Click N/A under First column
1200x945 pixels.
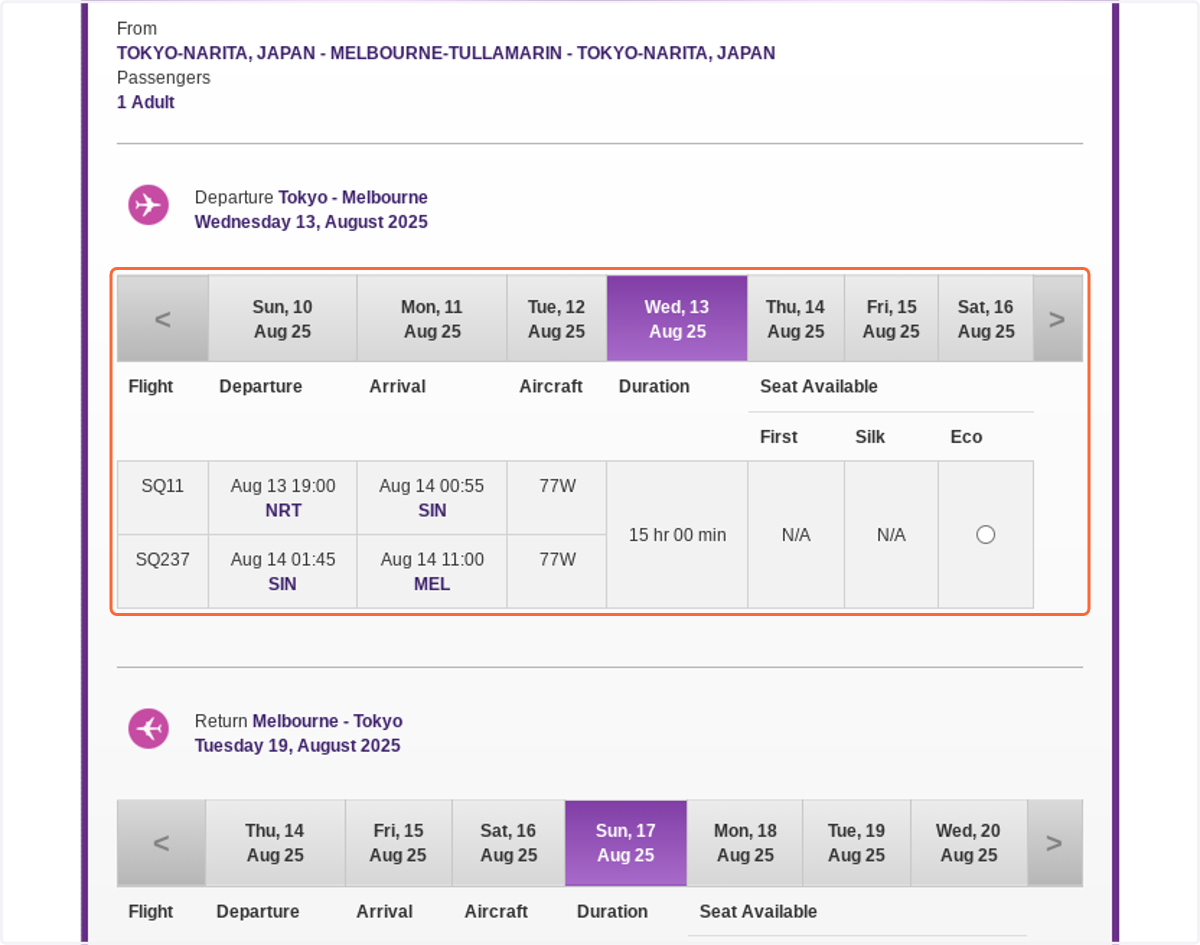pyautogui.click(x=796, y=535)
